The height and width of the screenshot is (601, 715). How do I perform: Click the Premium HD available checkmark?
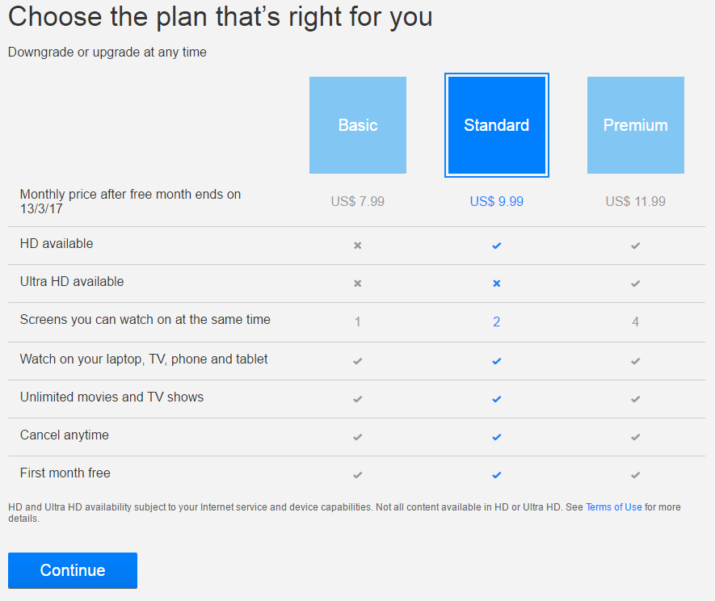coord(635,245)
